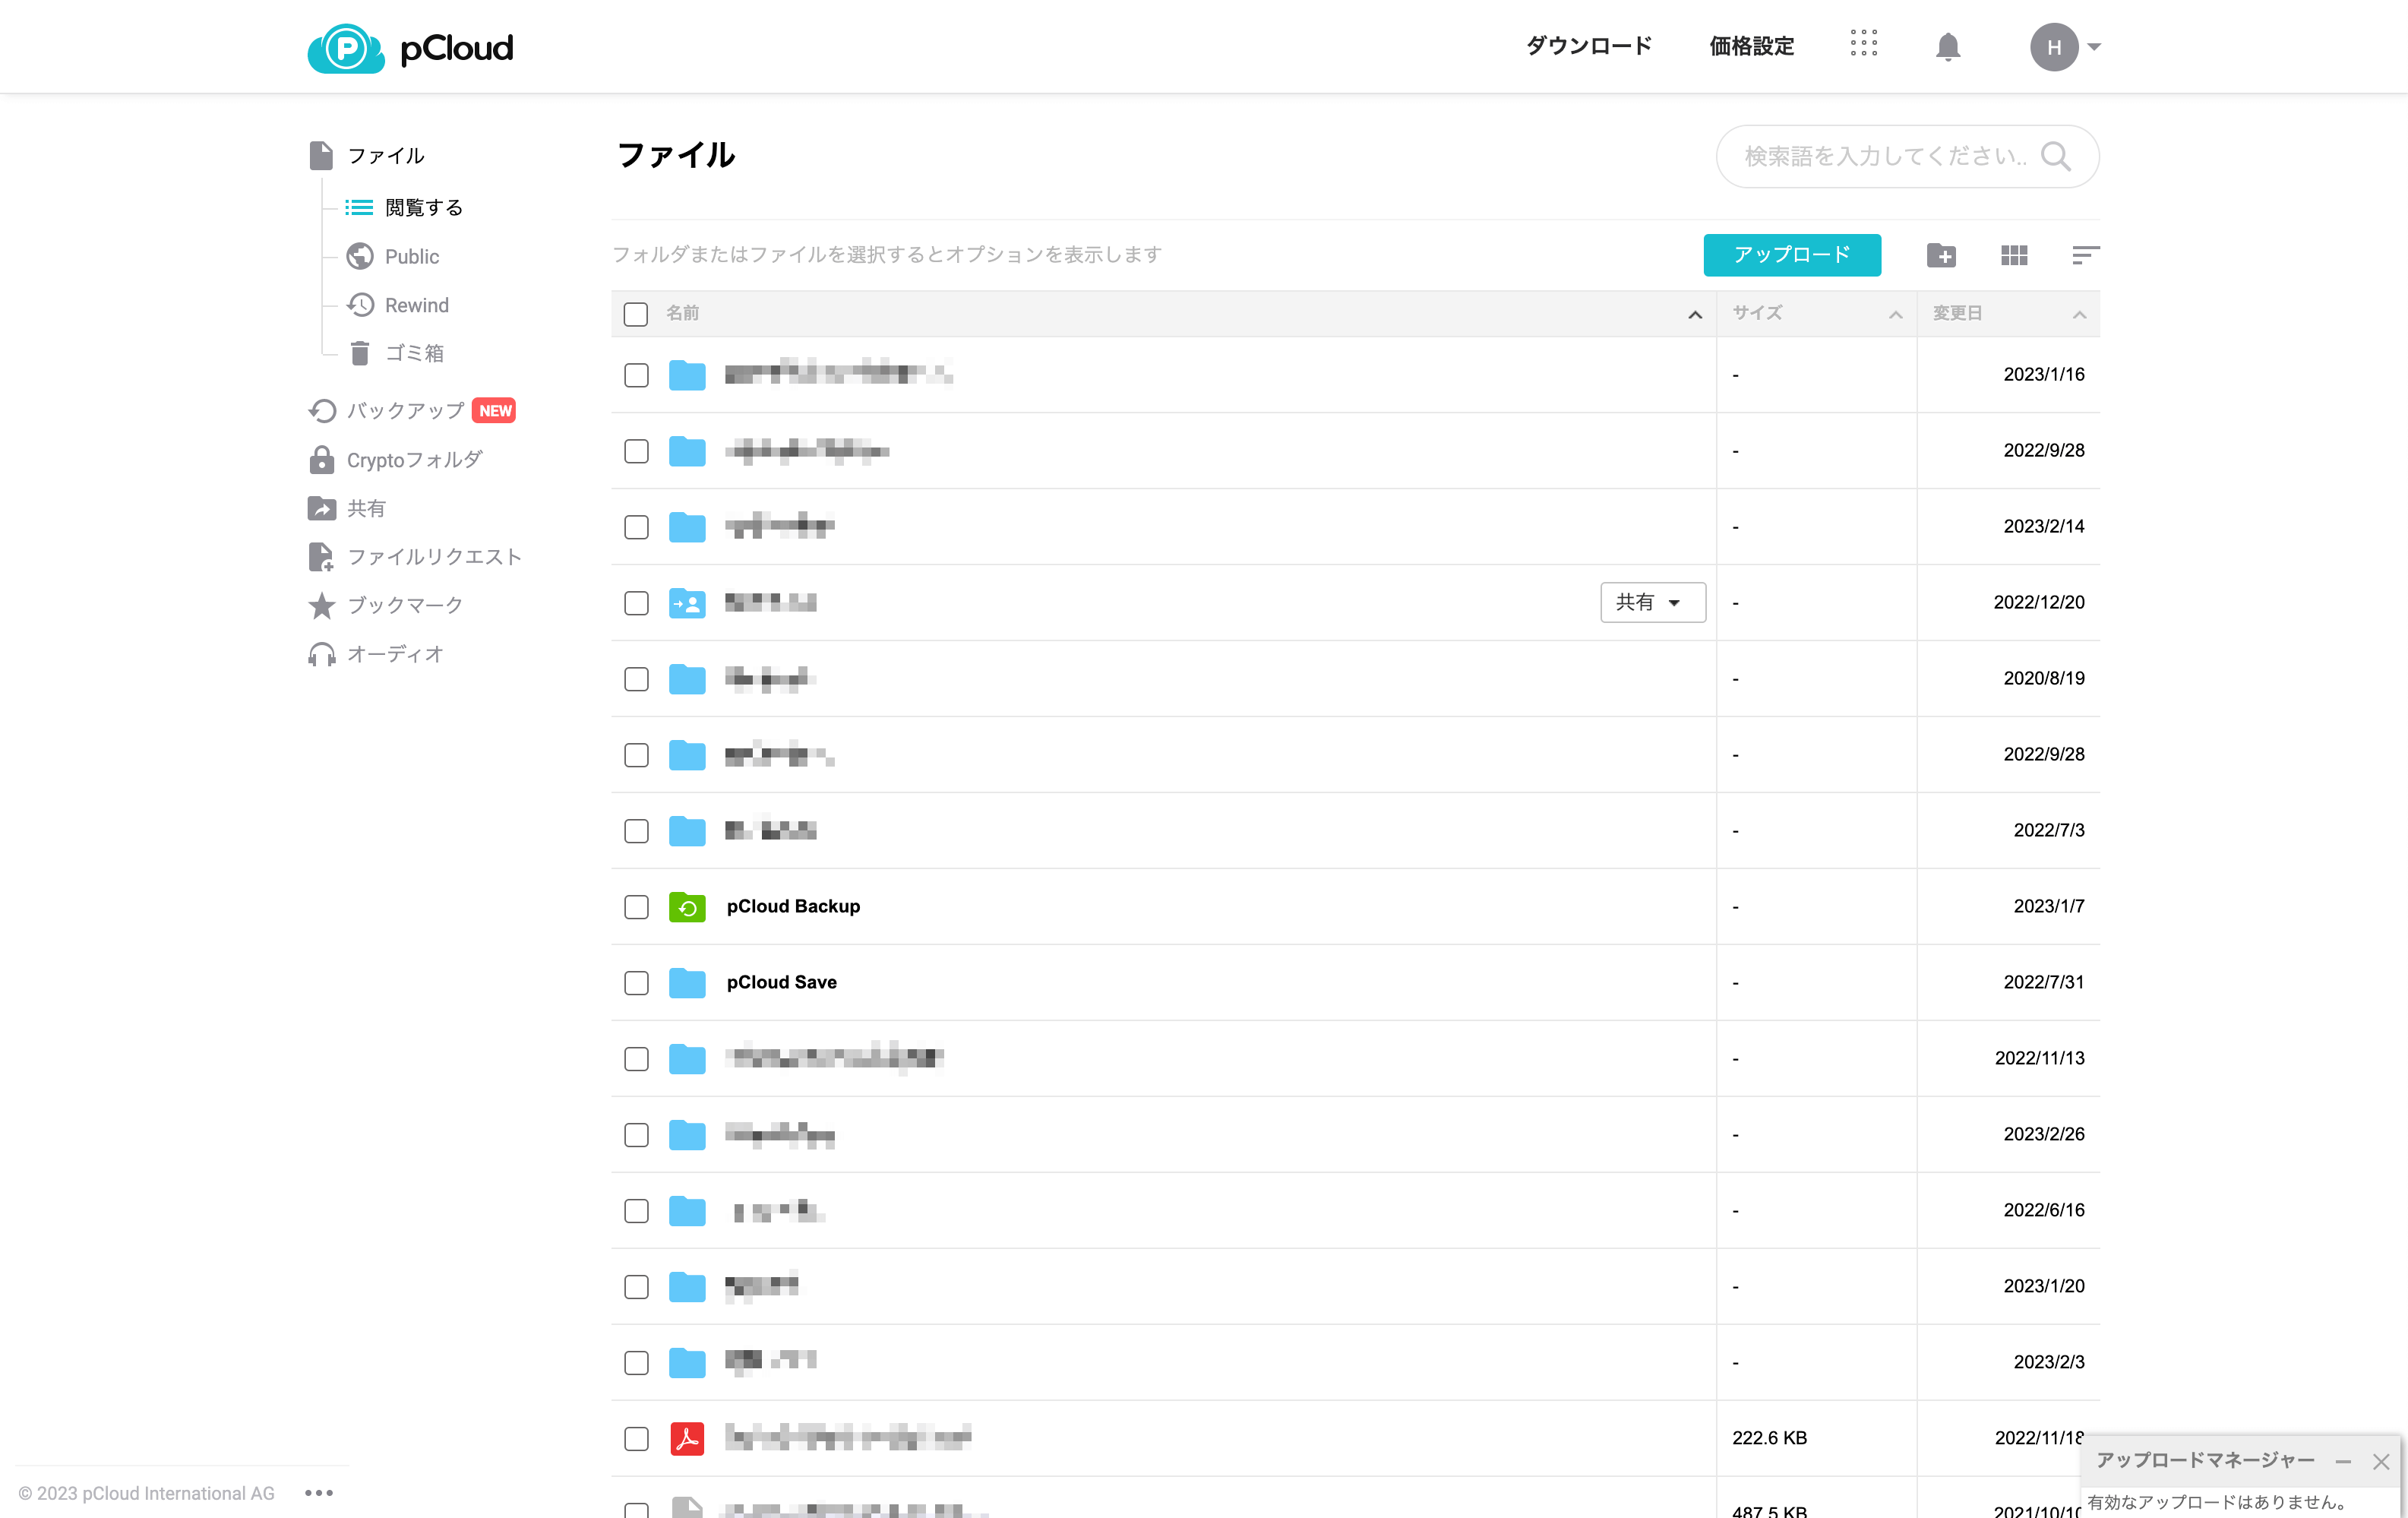The width and height of the screenshot is (2408, 1518).
Task: Click folder icon in row dated 2023/1/20
Action: [x=687, y=1287]
